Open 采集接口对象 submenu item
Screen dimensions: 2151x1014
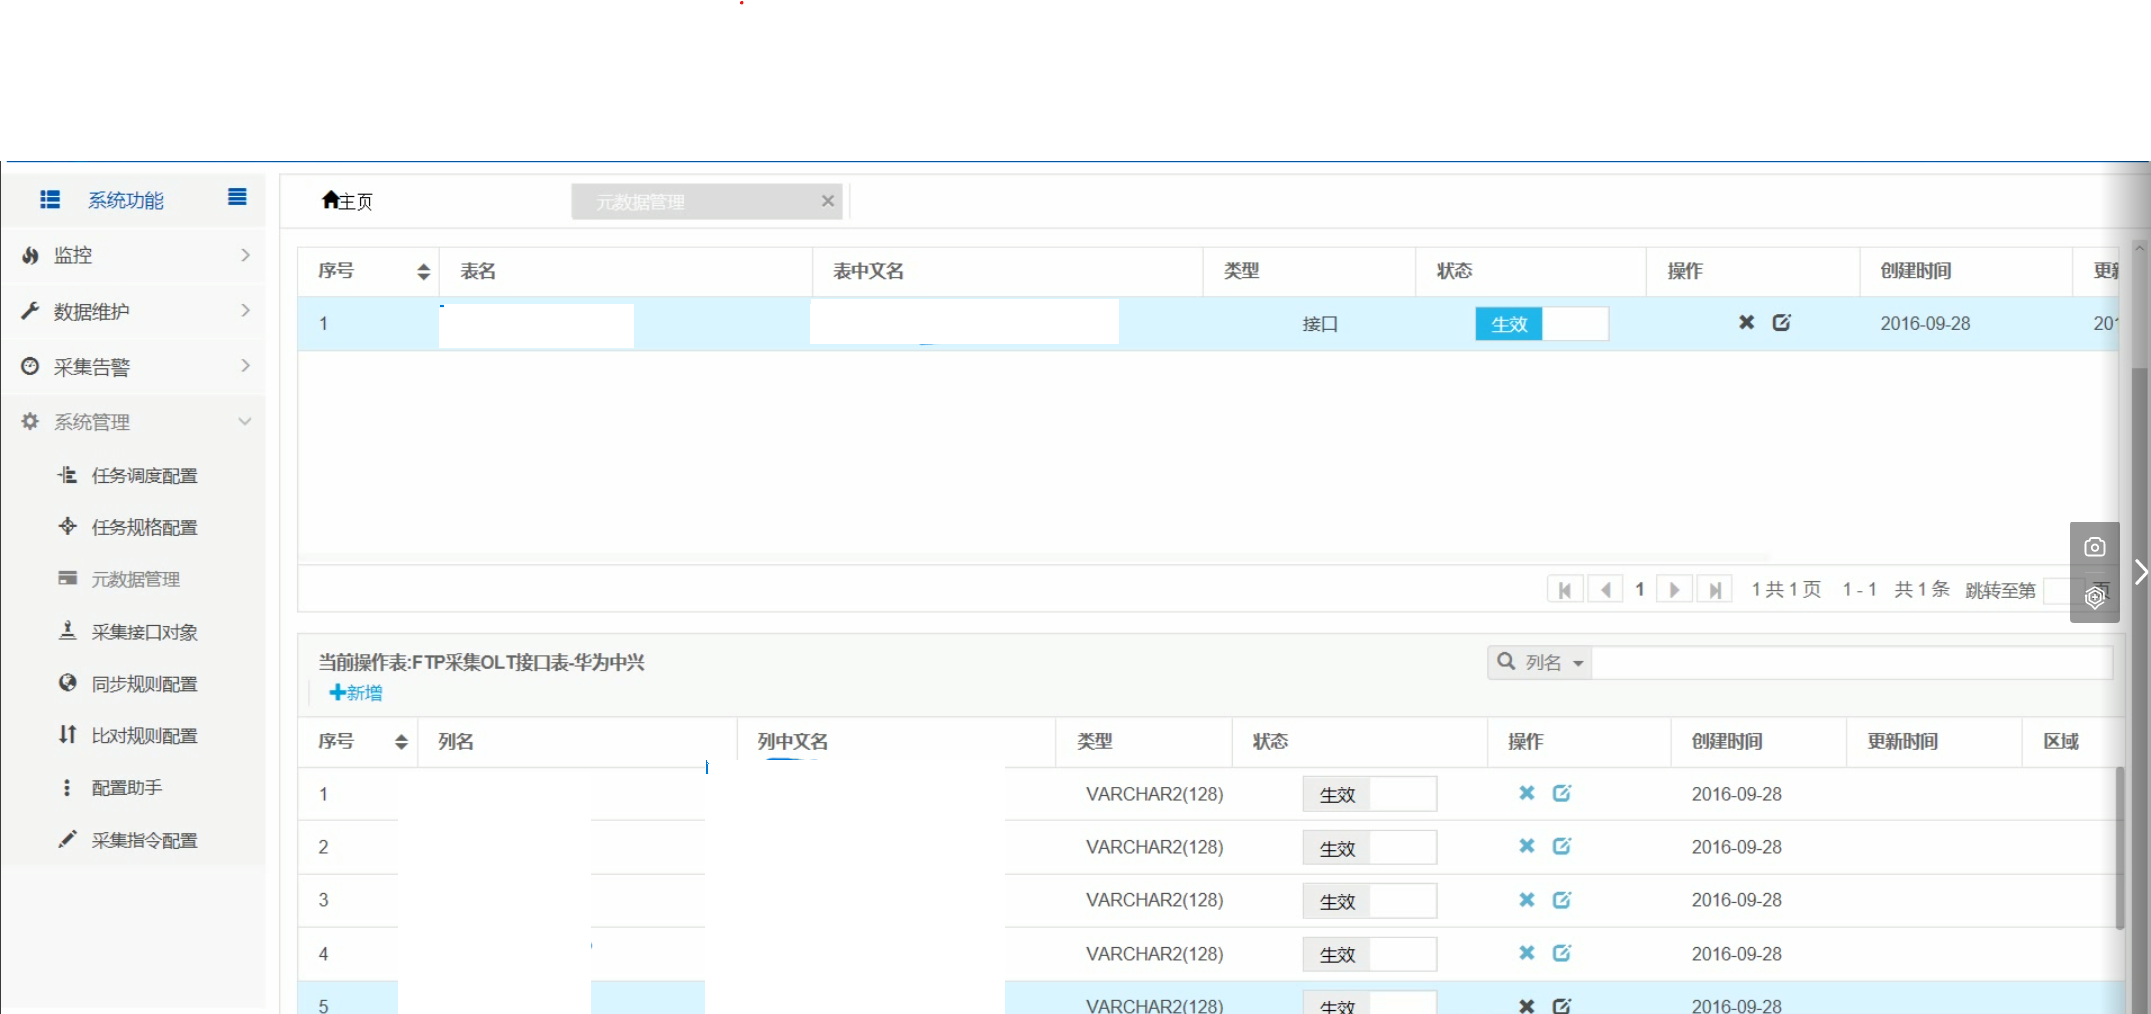(144, 632)
